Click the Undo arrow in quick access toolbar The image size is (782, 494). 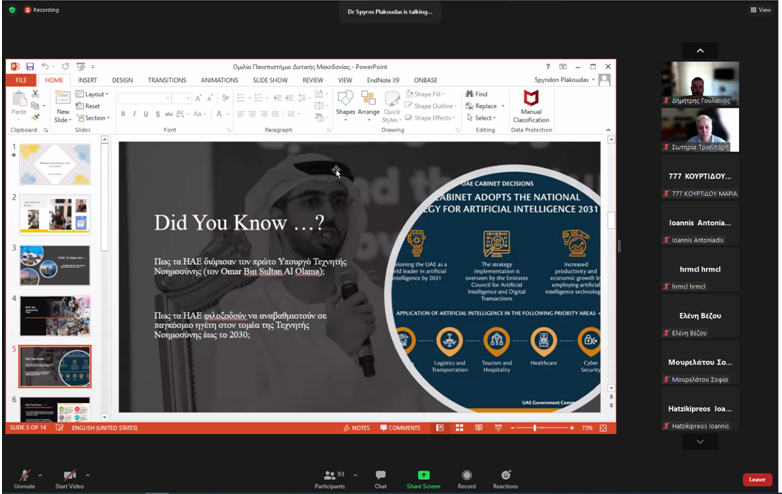45,66
